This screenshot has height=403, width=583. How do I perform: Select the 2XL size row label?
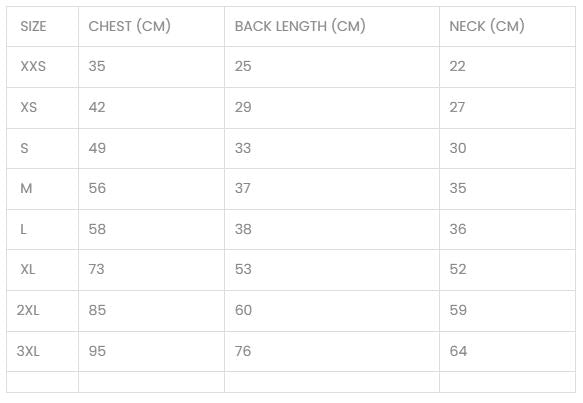[28, 310]
